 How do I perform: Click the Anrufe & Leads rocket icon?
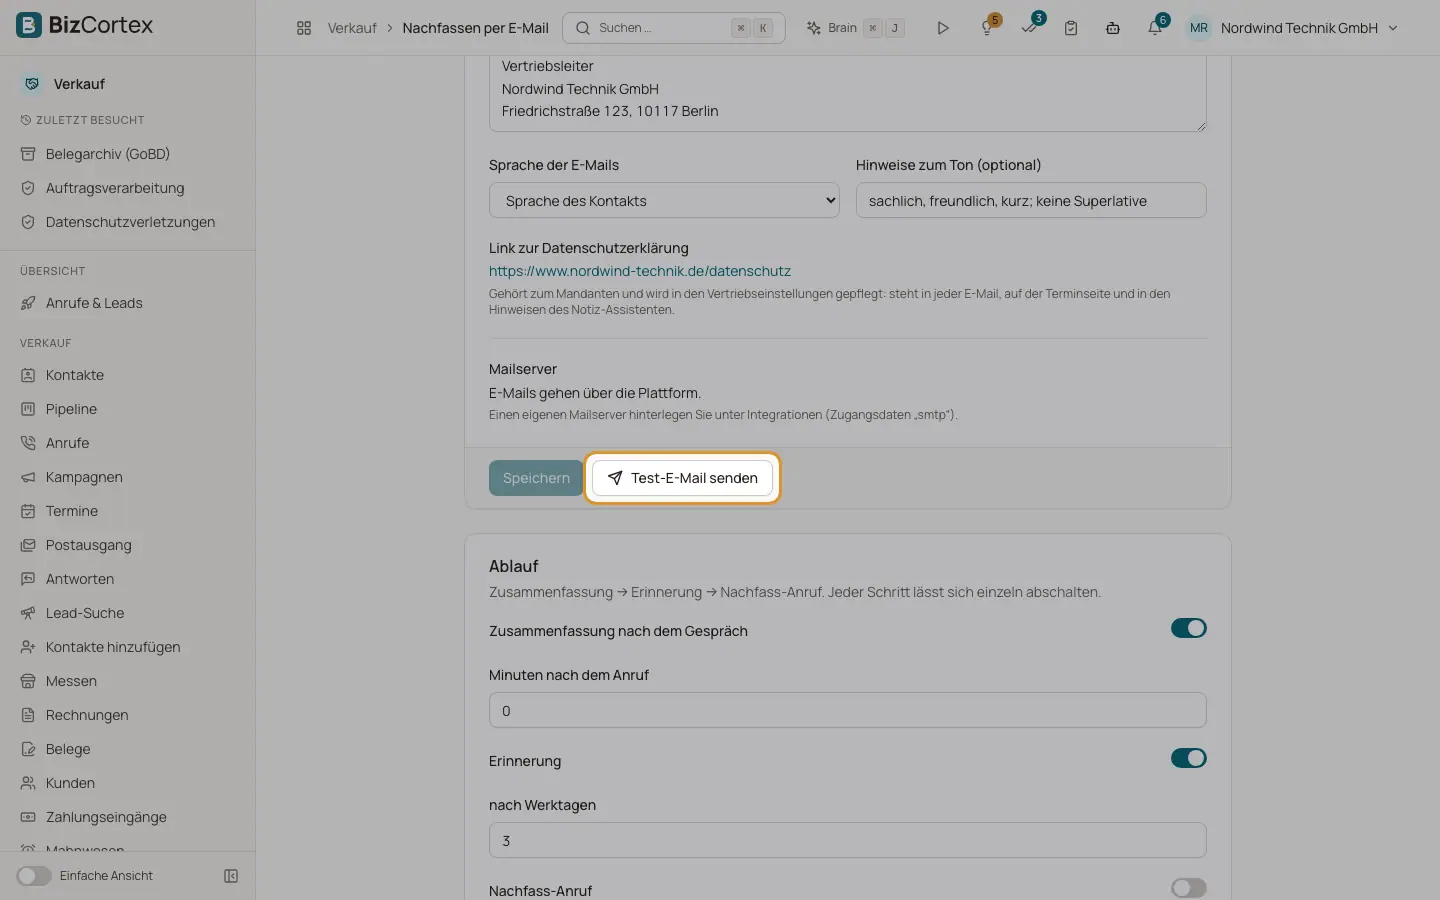[28, 303]
